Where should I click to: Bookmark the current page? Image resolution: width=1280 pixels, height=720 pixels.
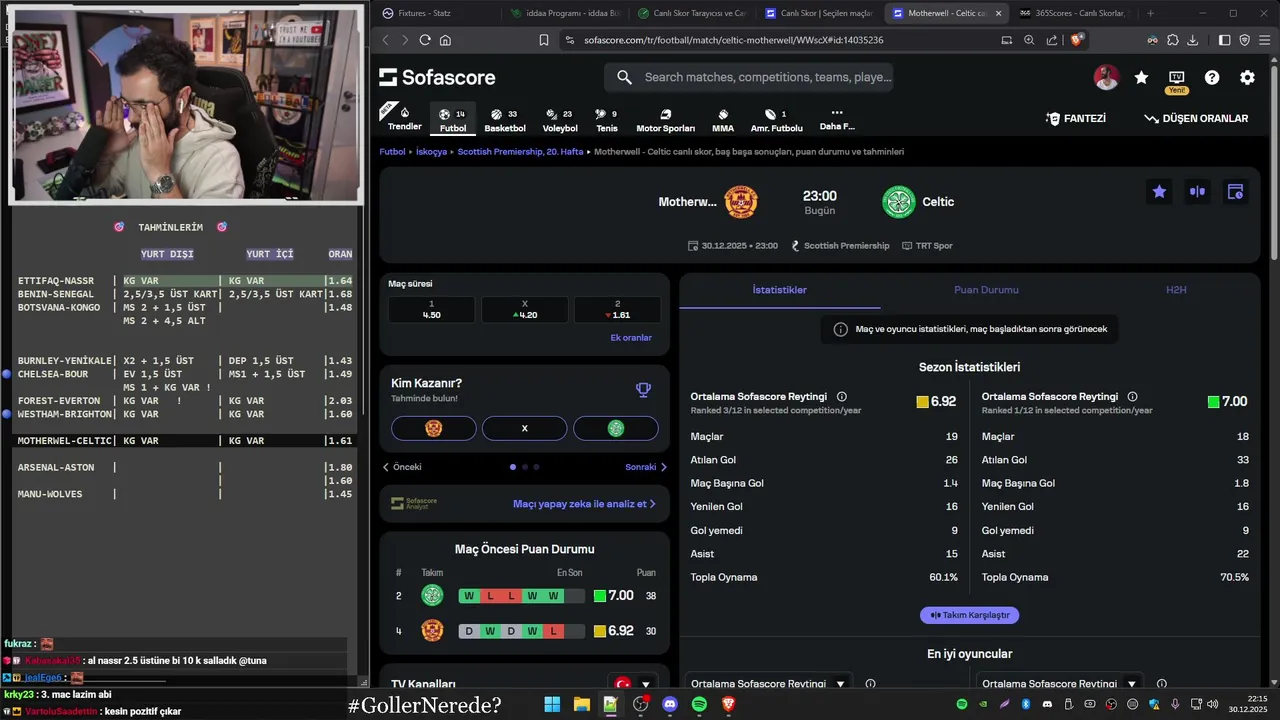pyautogui.click(x=544, y=40)
